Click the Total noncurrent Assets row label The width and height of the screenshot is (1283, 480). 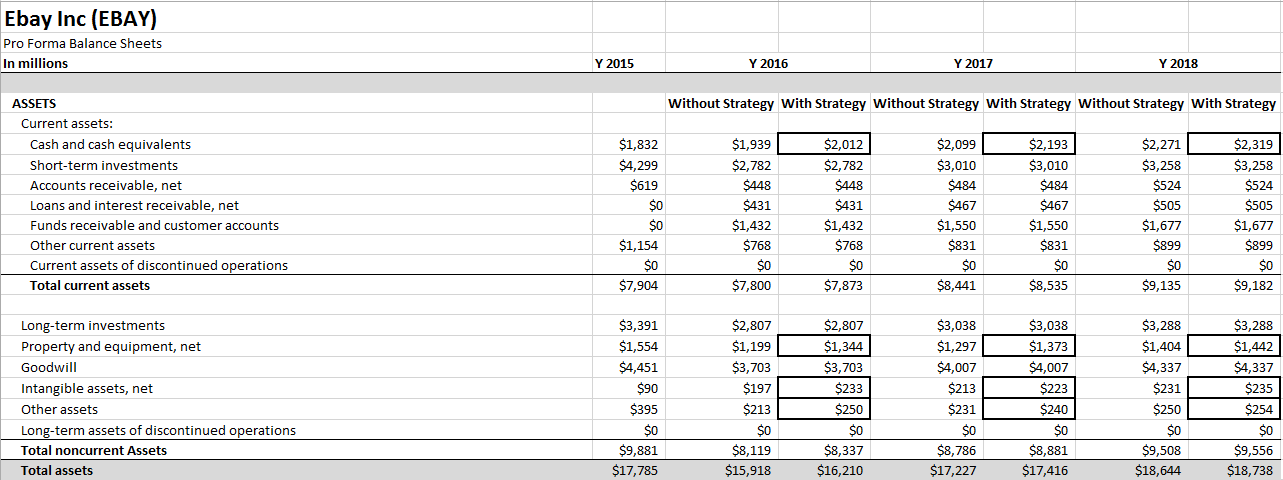94,450
